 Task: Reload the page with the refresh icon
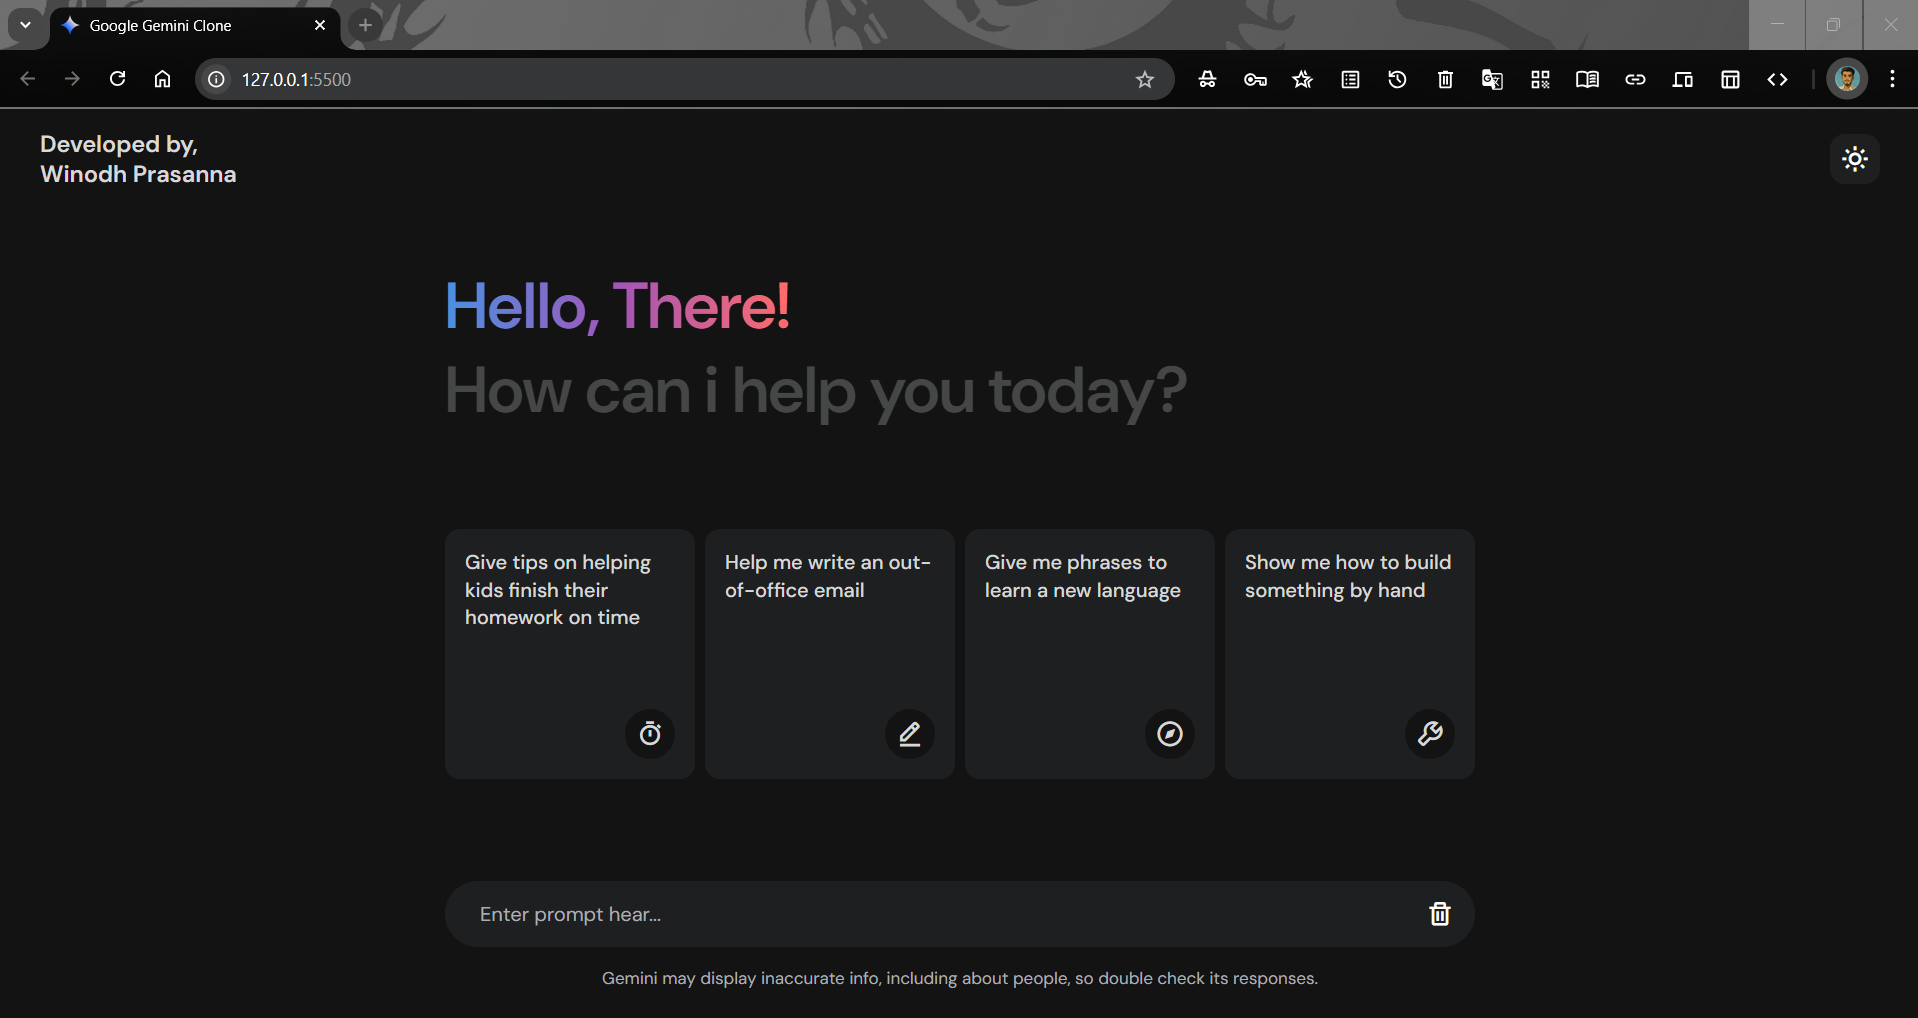point(117,79)
